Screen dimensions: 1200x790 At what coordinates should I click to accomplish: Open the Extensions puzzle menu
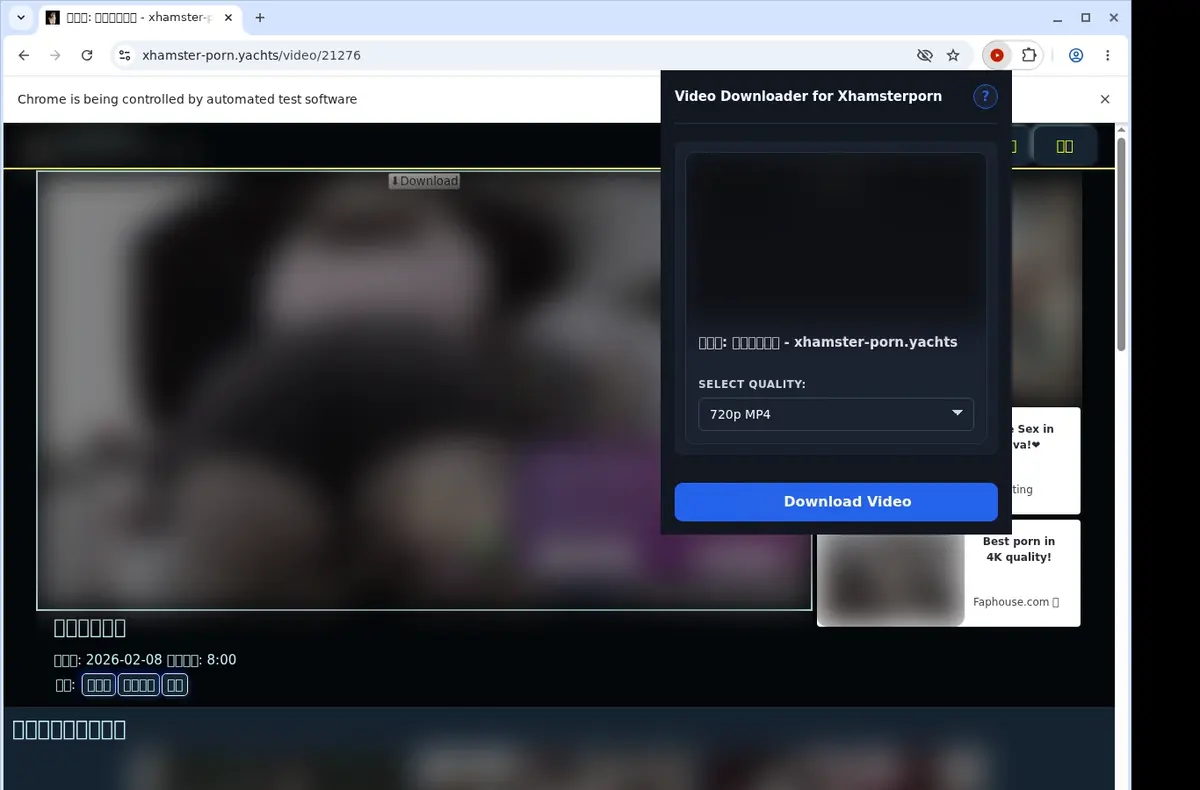pos(1028,55)
